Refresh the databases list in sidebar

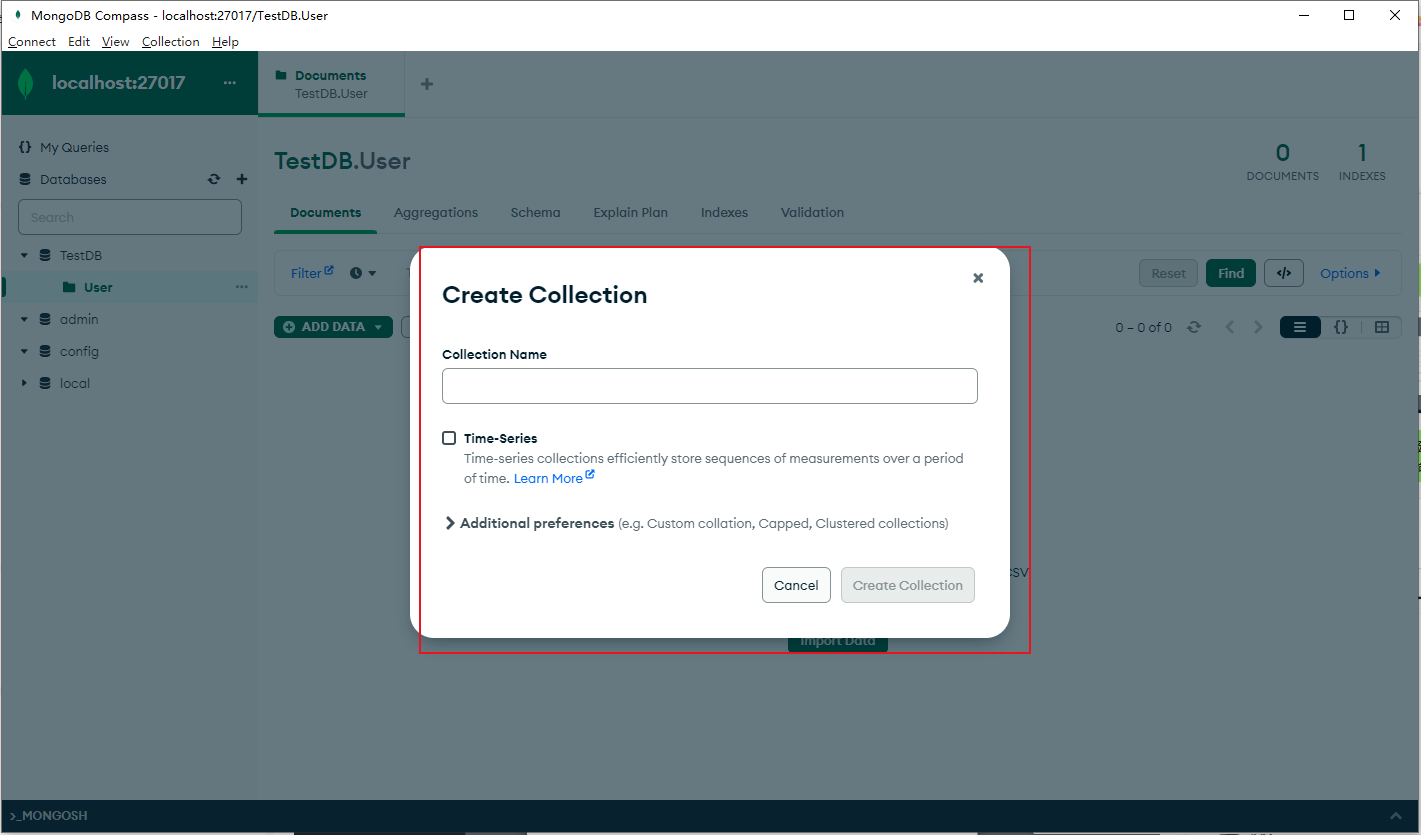[213, 180]
